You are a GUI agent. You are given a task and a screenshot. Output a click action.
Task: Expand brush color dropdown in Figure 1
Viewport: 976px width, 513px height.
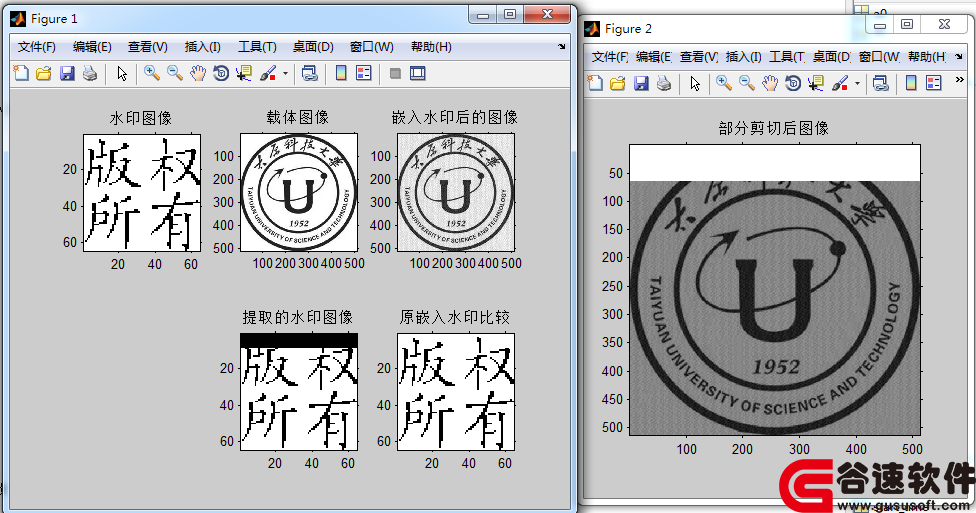pyautogui.click(x=285, y=73)
